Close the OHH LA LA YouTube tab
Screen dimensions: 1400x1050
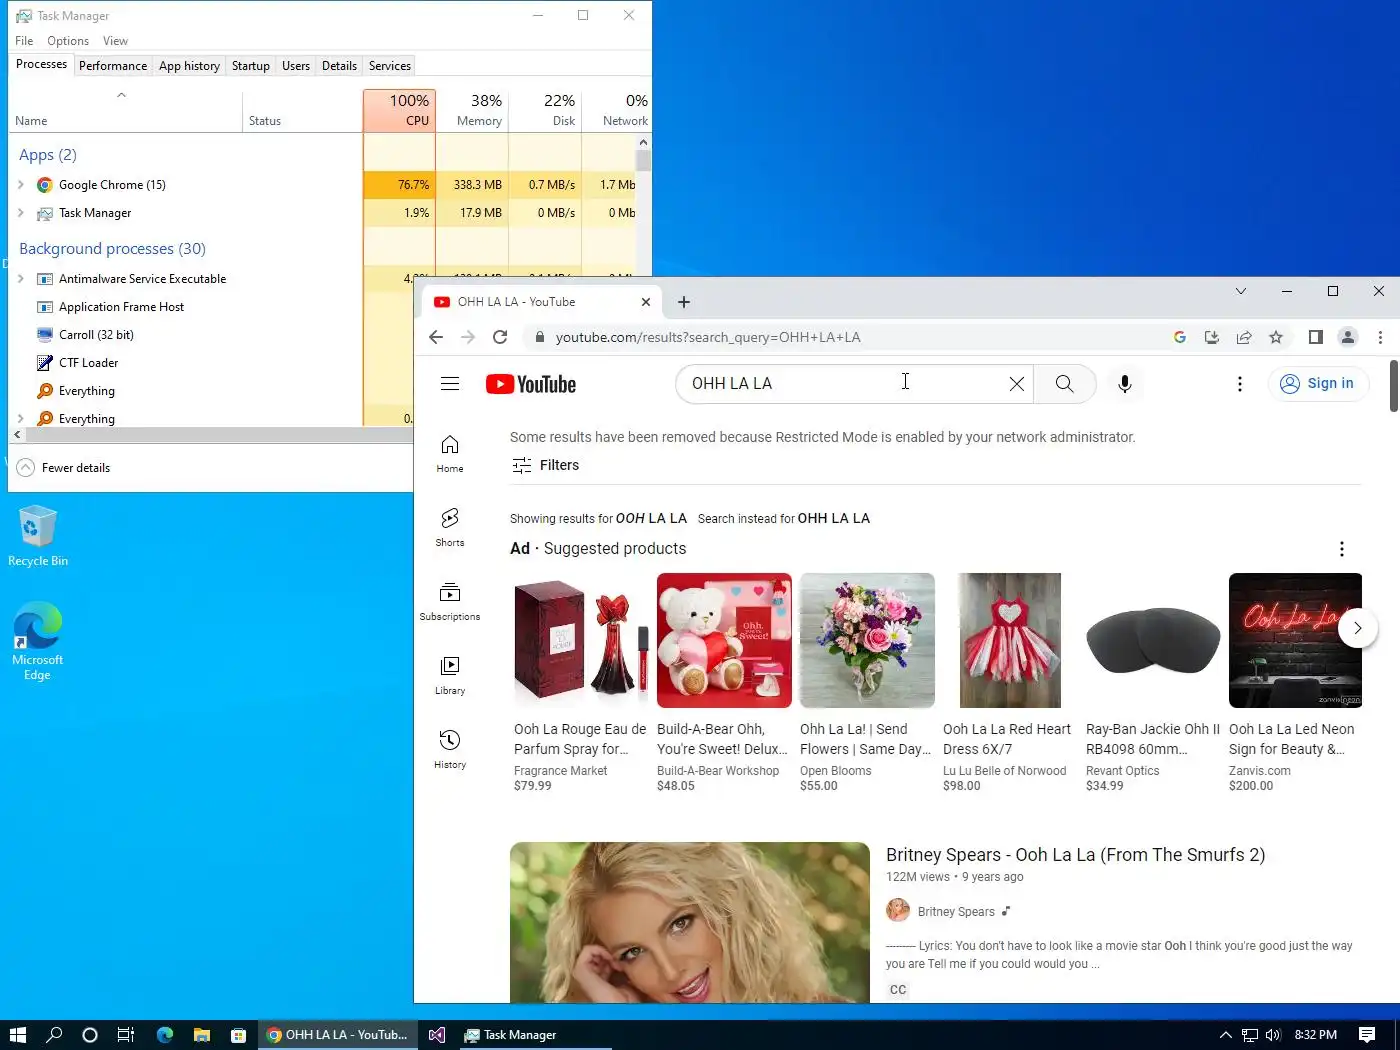pyautogui.click(x=646, y=302)
